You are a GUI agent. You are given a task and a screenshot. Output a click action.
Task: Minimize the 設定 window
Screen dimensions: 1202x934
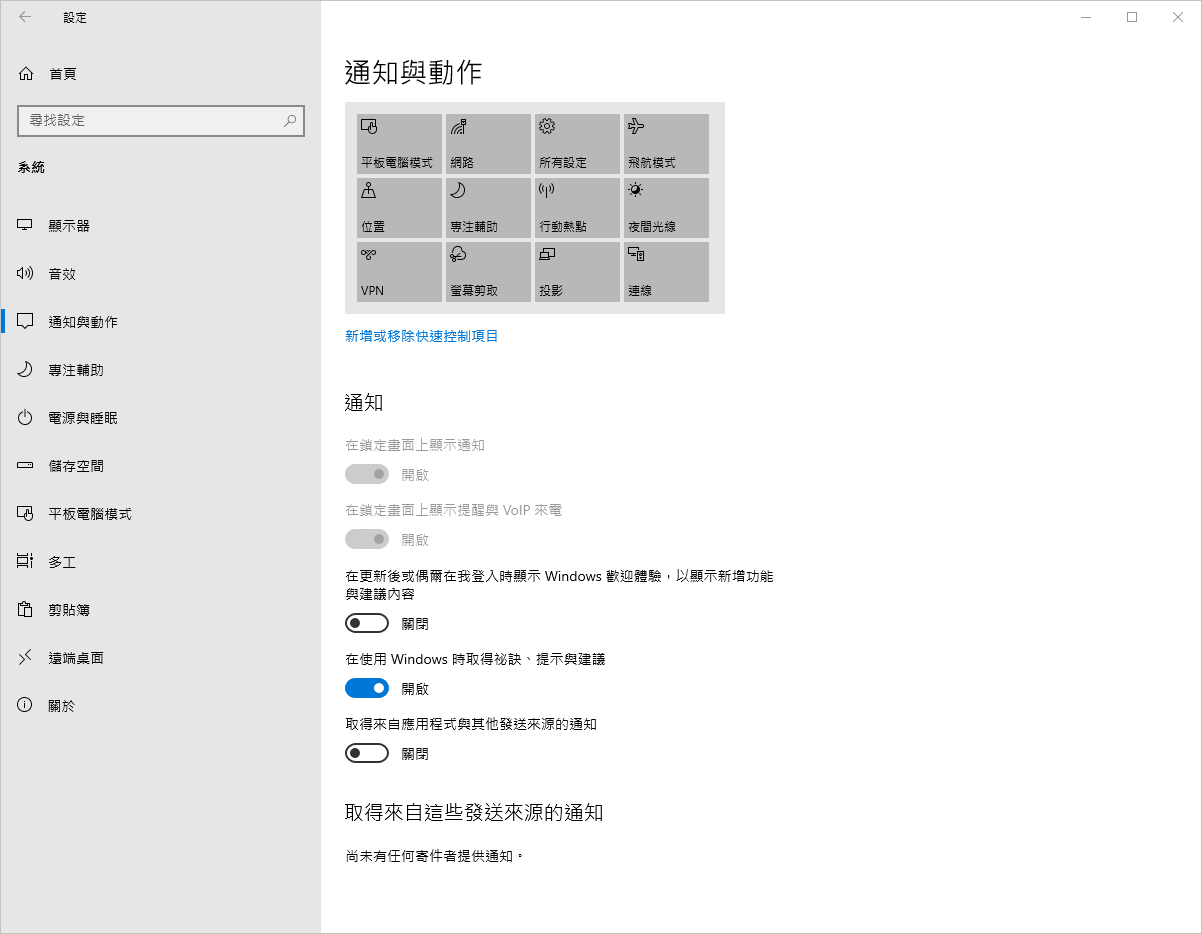[x=1086, y=17]
